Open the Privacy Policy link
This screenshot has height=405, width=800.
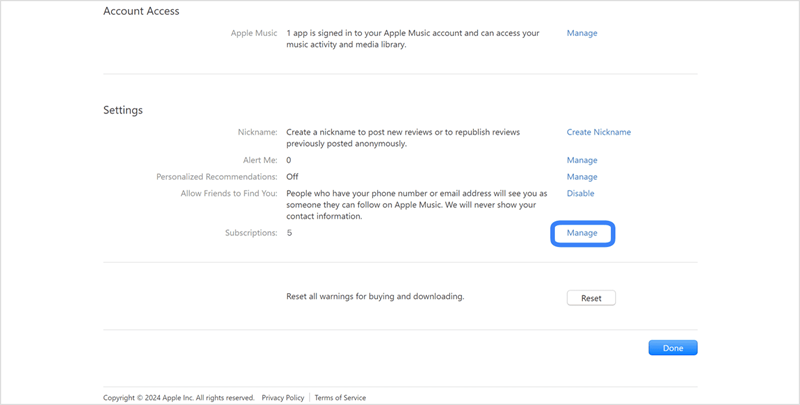point(283,398)
